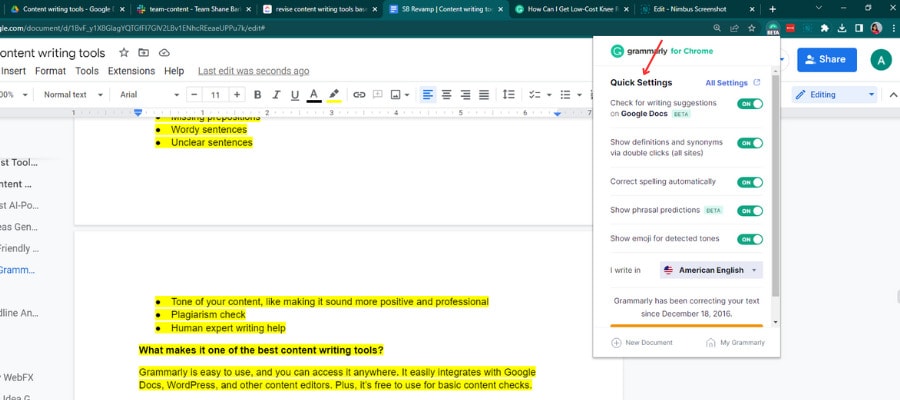Screen dimensions: 900x400
Task: Open the Chrome extensions puzzle icon
Action: point(825,28)
